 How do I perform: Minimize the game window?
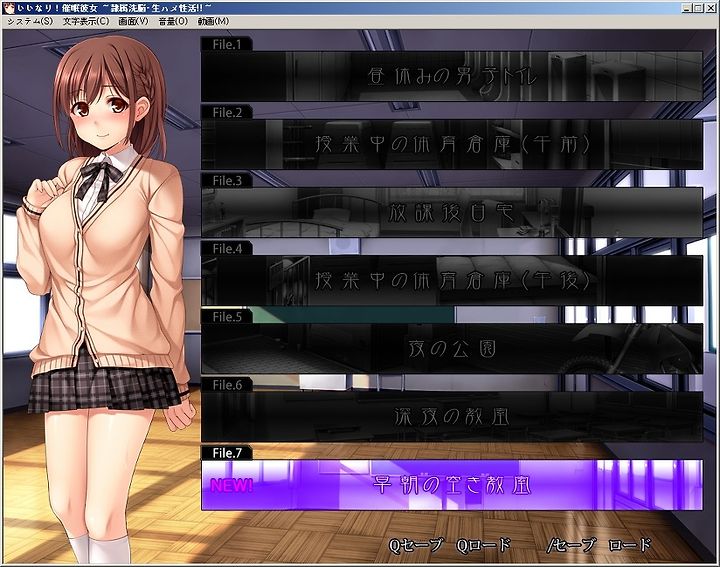pyautogui.click(x=686, y=8)
